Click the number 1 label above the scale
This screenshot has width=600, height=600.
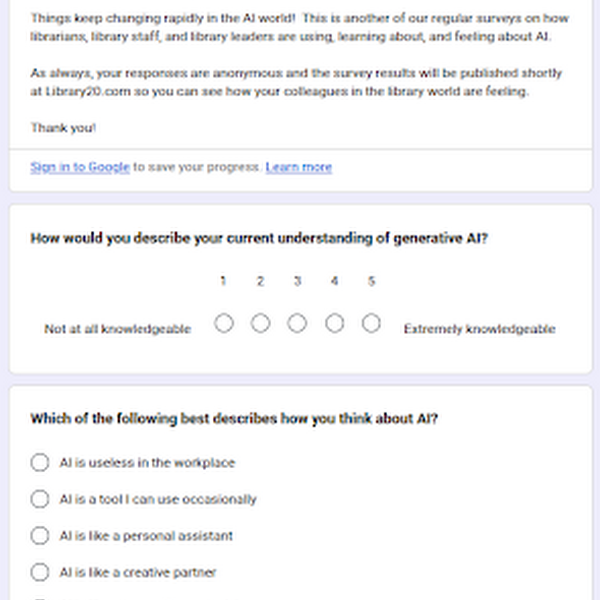click(x=223, y=281)
